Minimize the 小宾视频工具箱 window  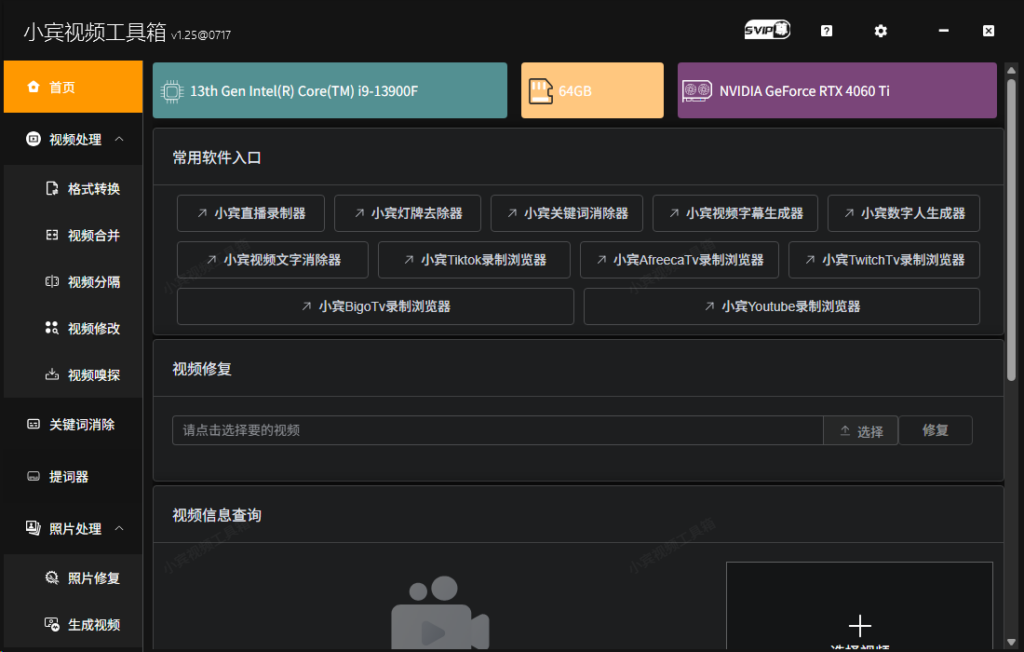[943, 31]
